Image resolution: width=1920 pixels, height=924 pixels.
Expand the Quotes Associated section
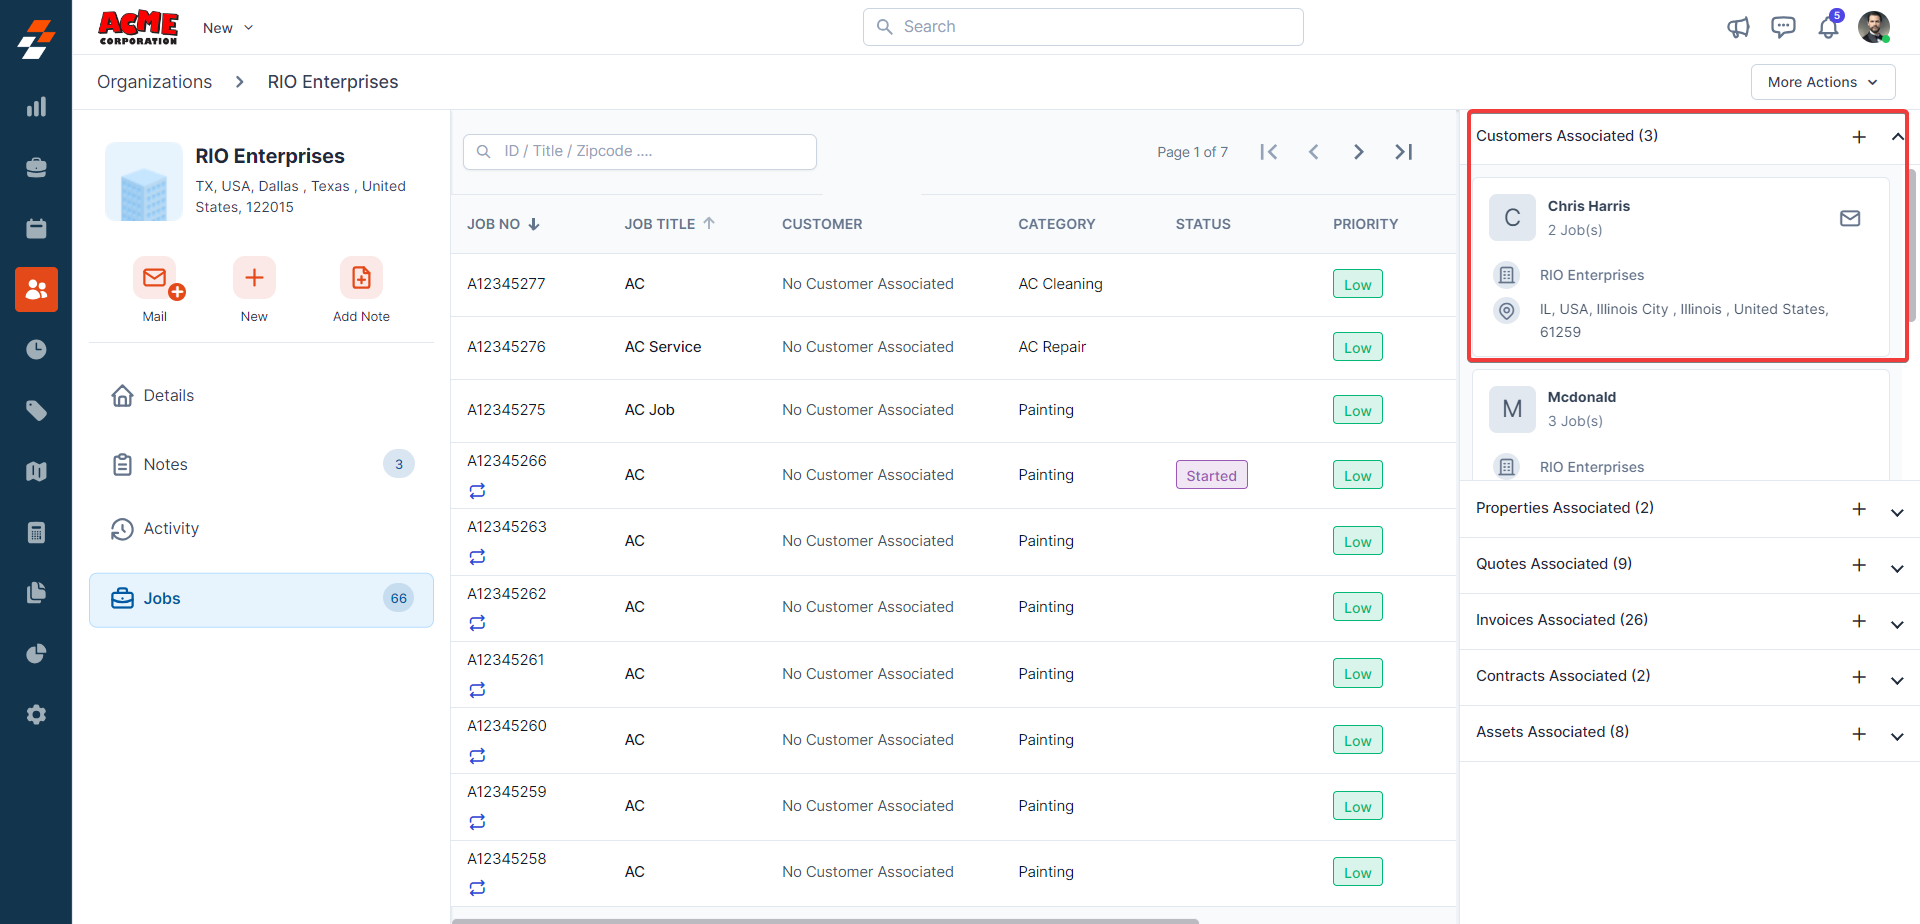point(1896,568)
